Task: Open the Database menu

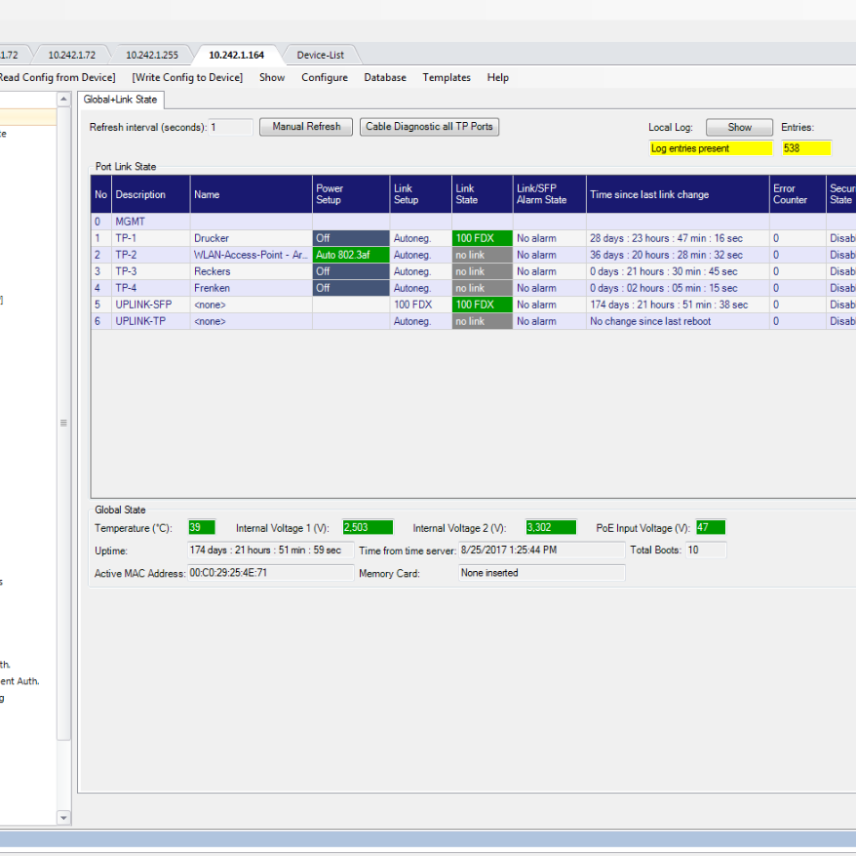Action: [x=385, y=78]
